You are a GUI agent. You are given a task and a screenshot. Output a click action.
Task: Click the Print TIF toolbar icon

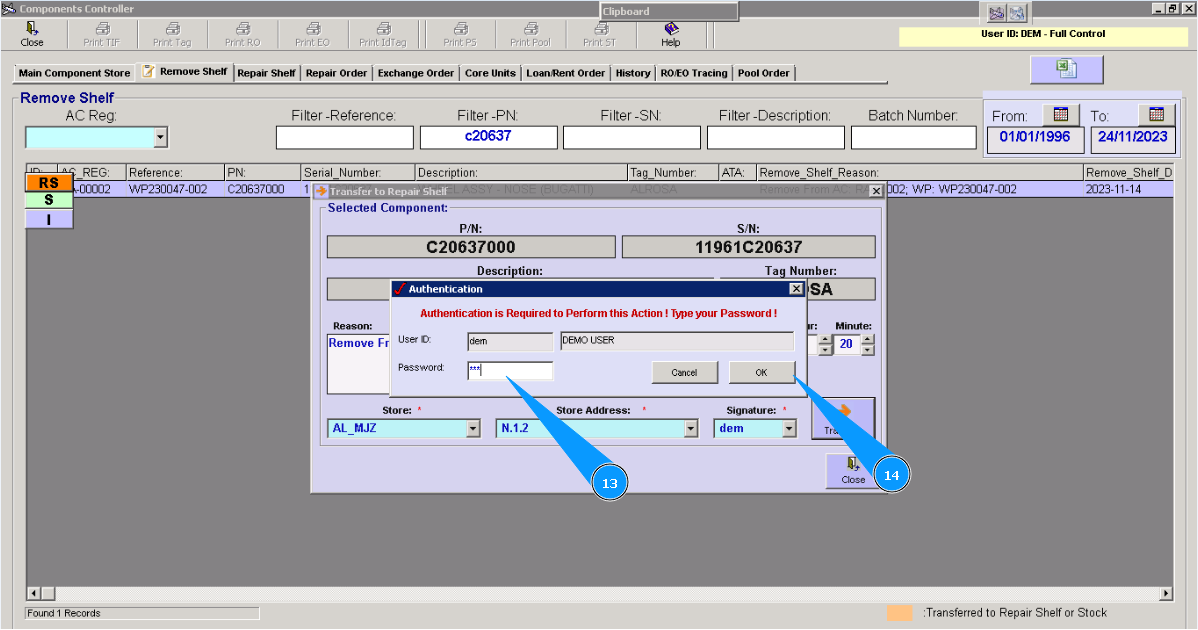[102, 34]
